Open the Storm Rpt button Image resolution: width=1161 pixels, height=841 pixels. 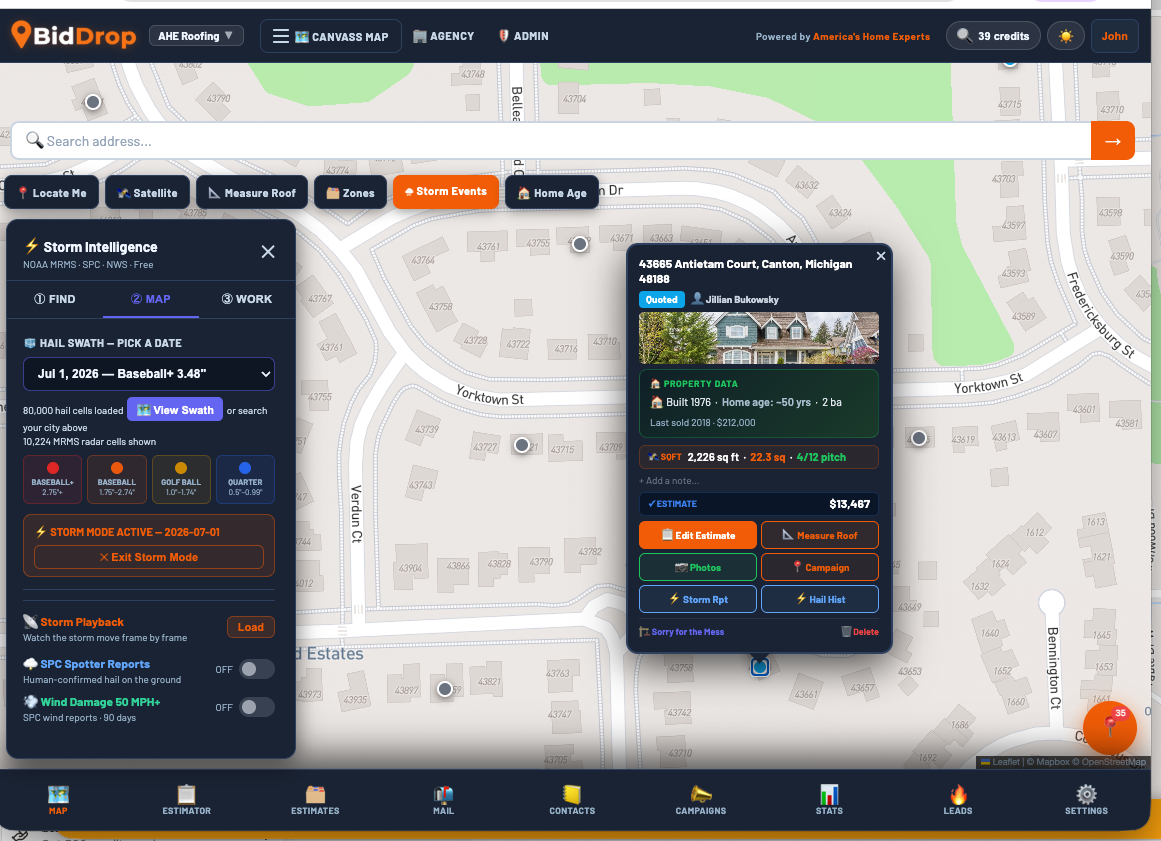pyautogui.click(x=697, y=599)
